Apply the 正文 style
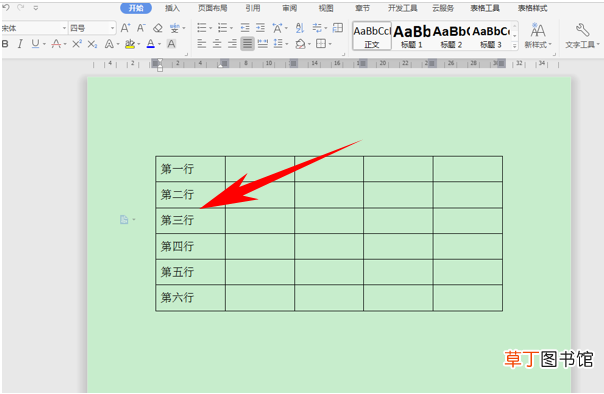604x394 pixels. [372, 36]
